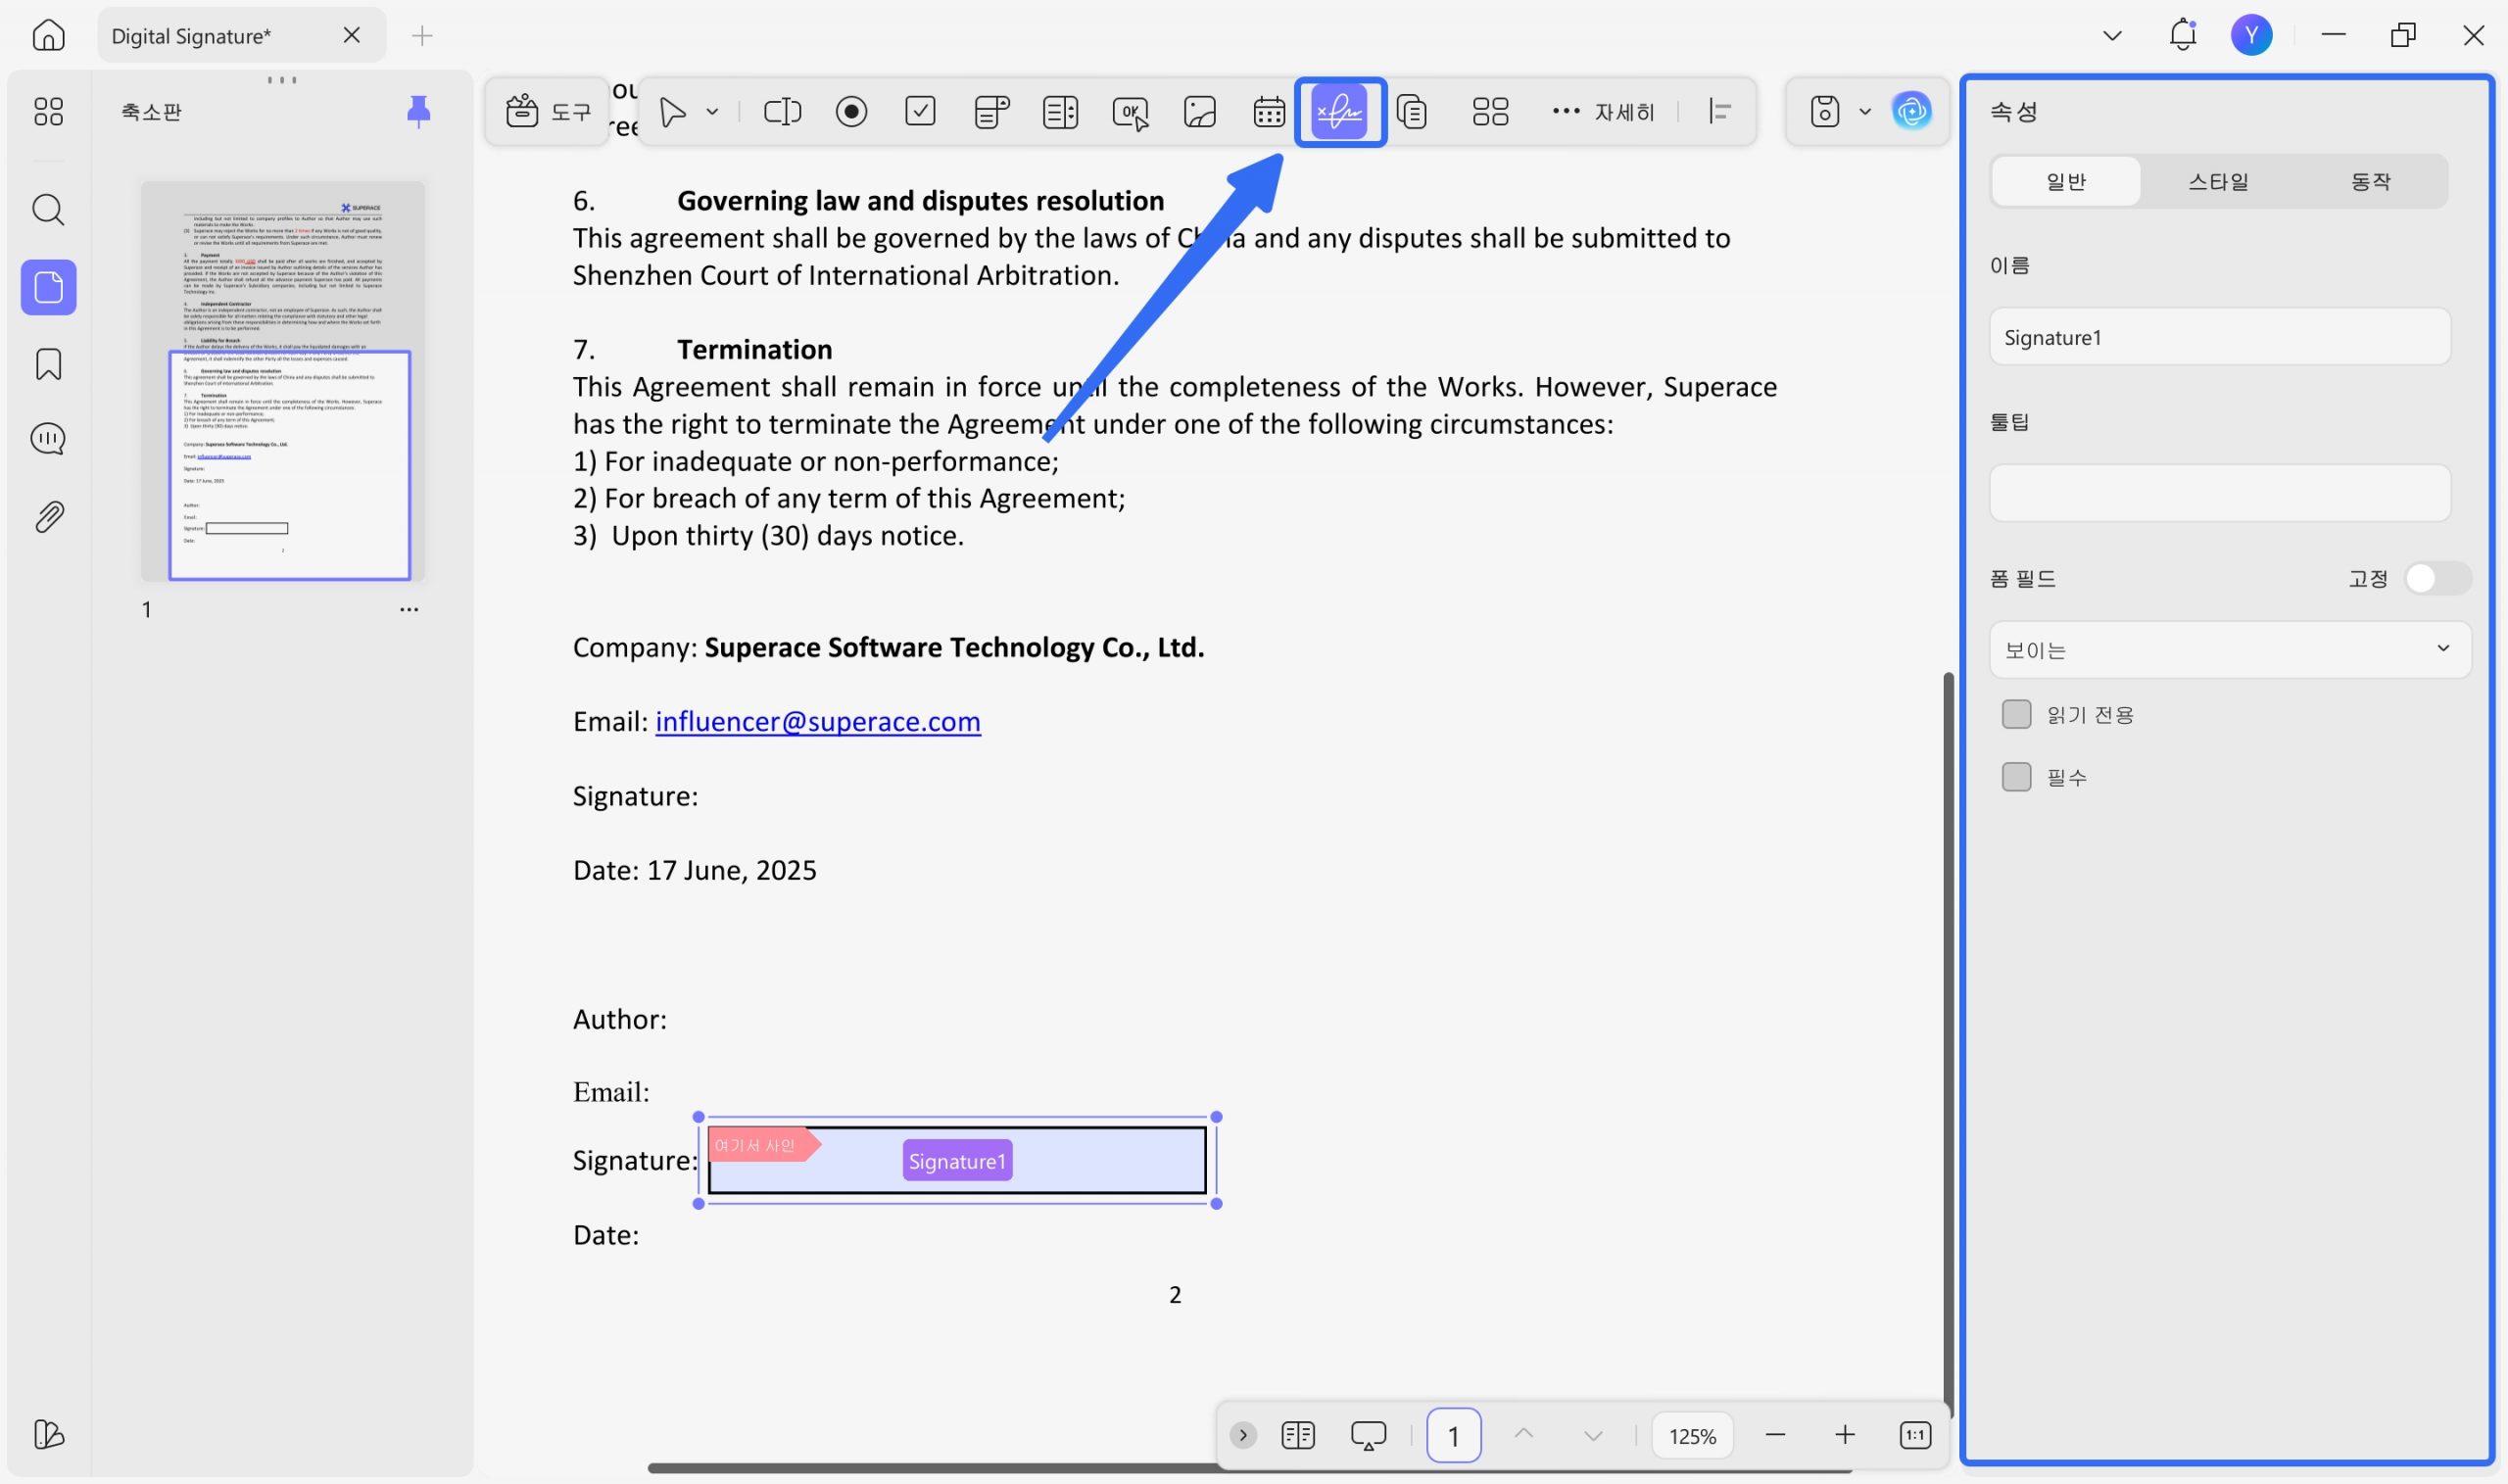The width and height of the screenshot is (2508, 1484).
Task: Open the 125% zoom level box
Action: 1692,1435
